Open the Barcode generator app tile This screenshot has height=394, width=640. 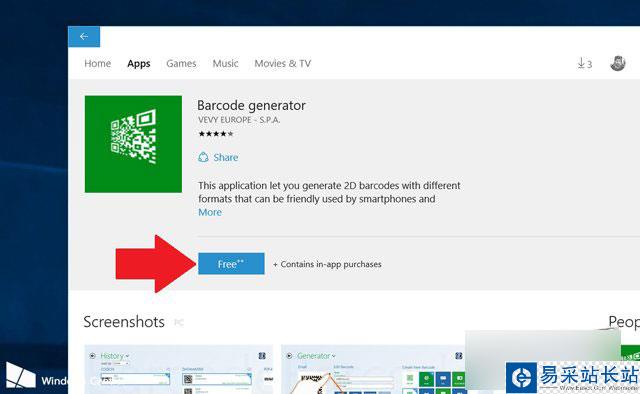click(x=133, y=144)
